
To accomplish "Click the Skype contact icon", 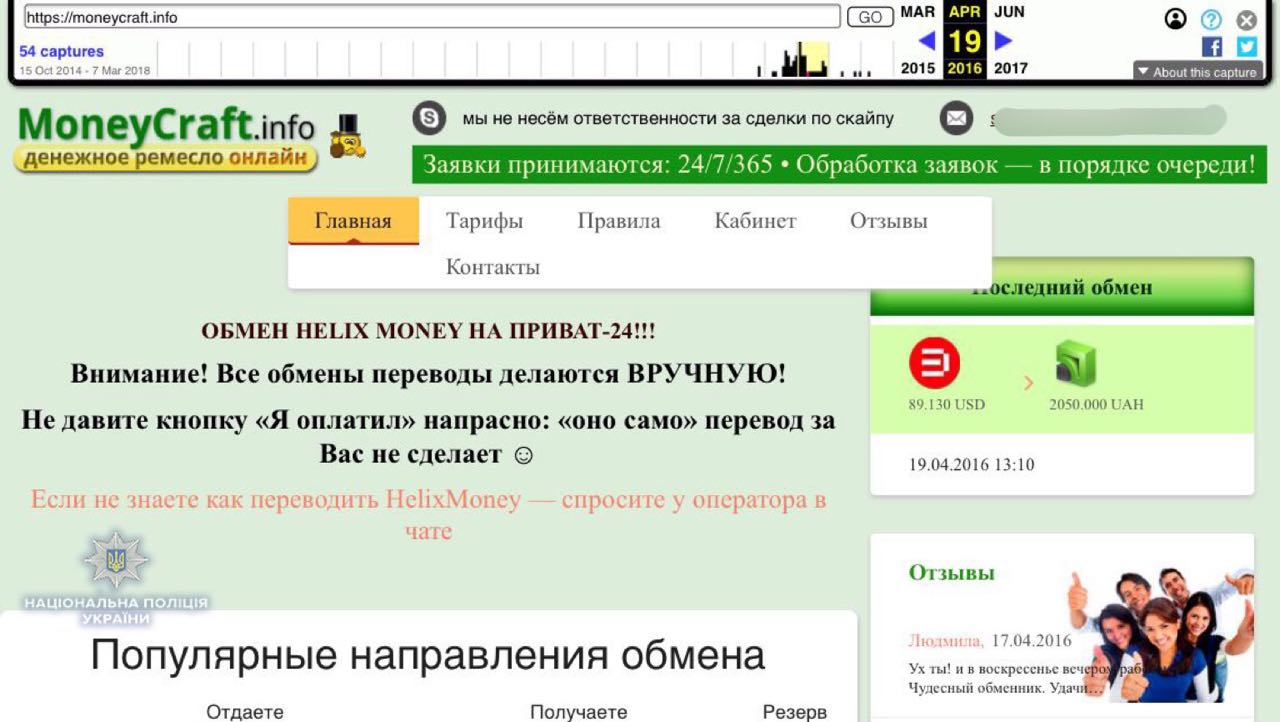I will 429,119.
